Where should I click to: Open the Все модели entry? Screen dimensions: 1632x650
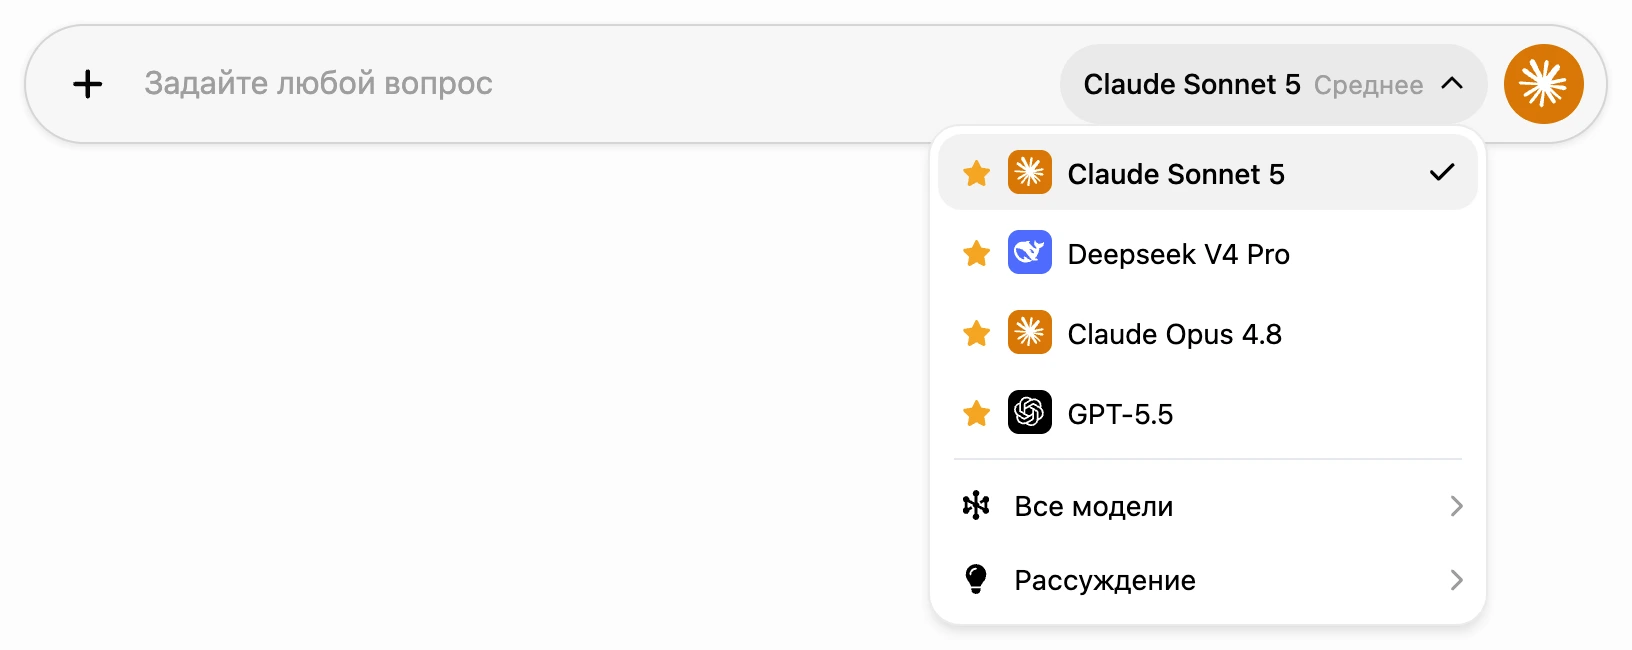point(1208,506)
